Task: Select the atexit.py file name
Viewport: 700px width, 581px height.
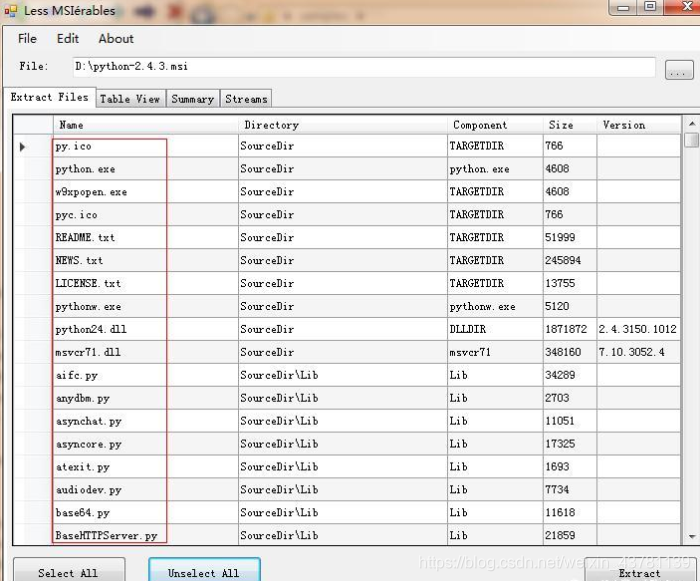Action: [83, 467]
